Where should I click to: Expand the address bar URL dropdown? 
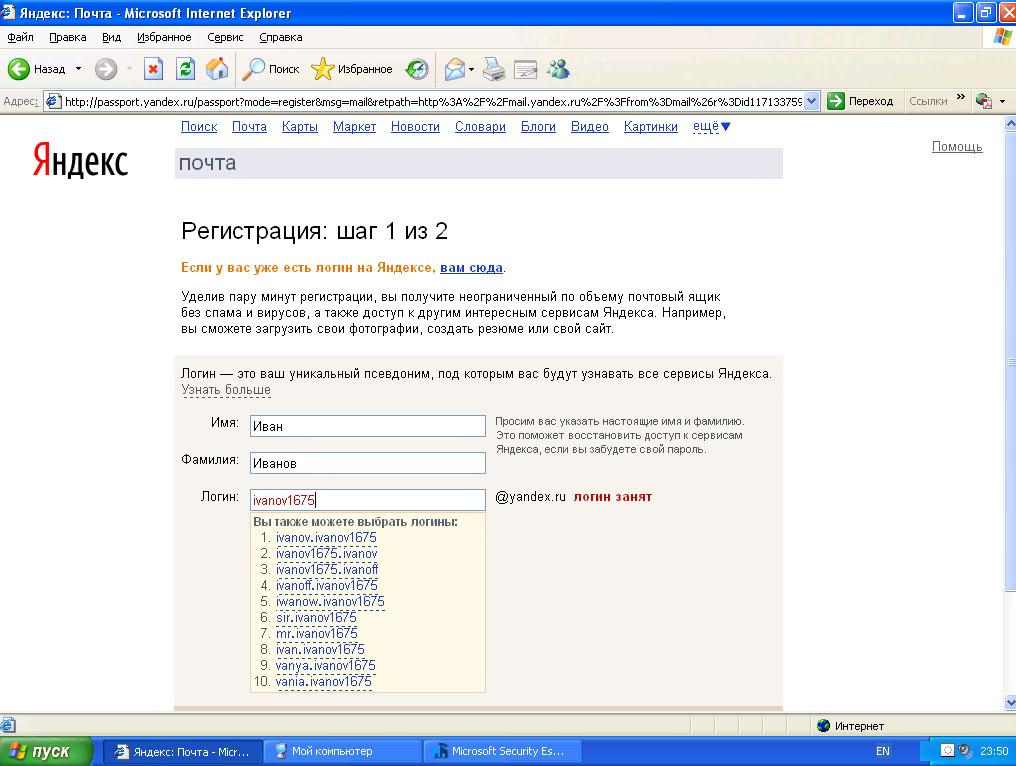pos(812,101)
